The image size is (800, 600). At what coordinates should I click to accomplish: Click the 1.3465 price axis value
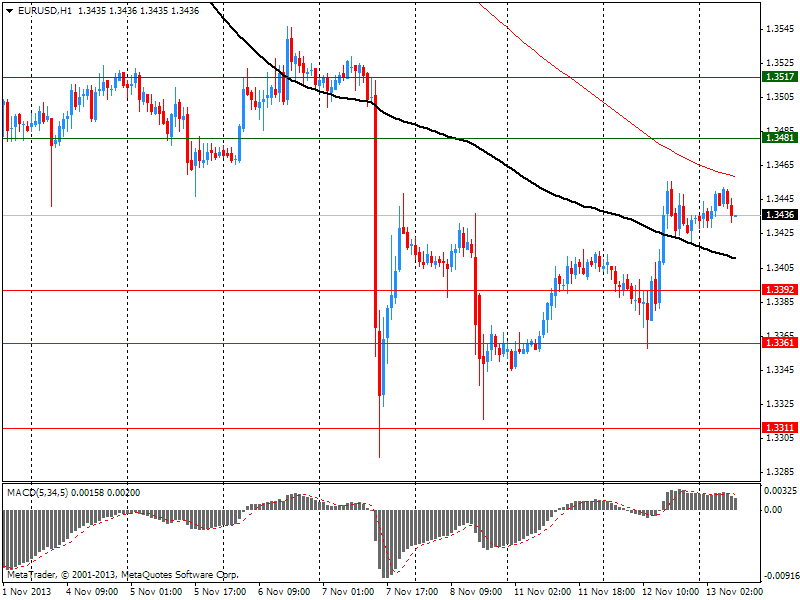pos(781,165)
